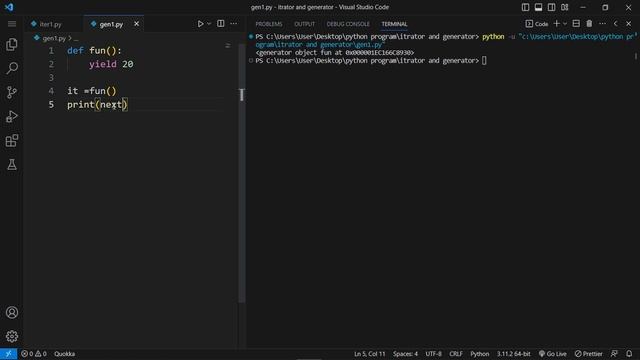Move the panel with the left chevron

click(x=616, y=24)
